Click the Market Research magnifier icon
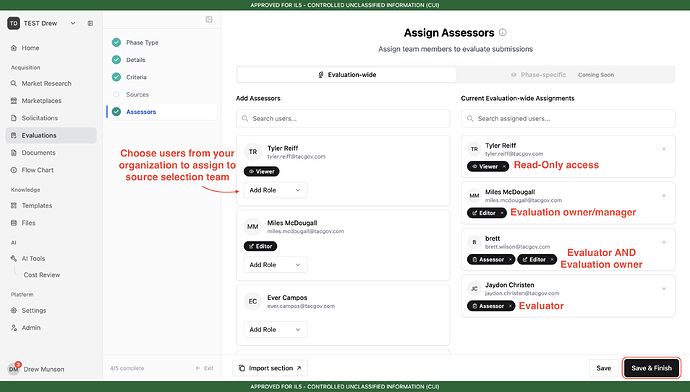Screen dimensions: 690x392 click(14, 84)
